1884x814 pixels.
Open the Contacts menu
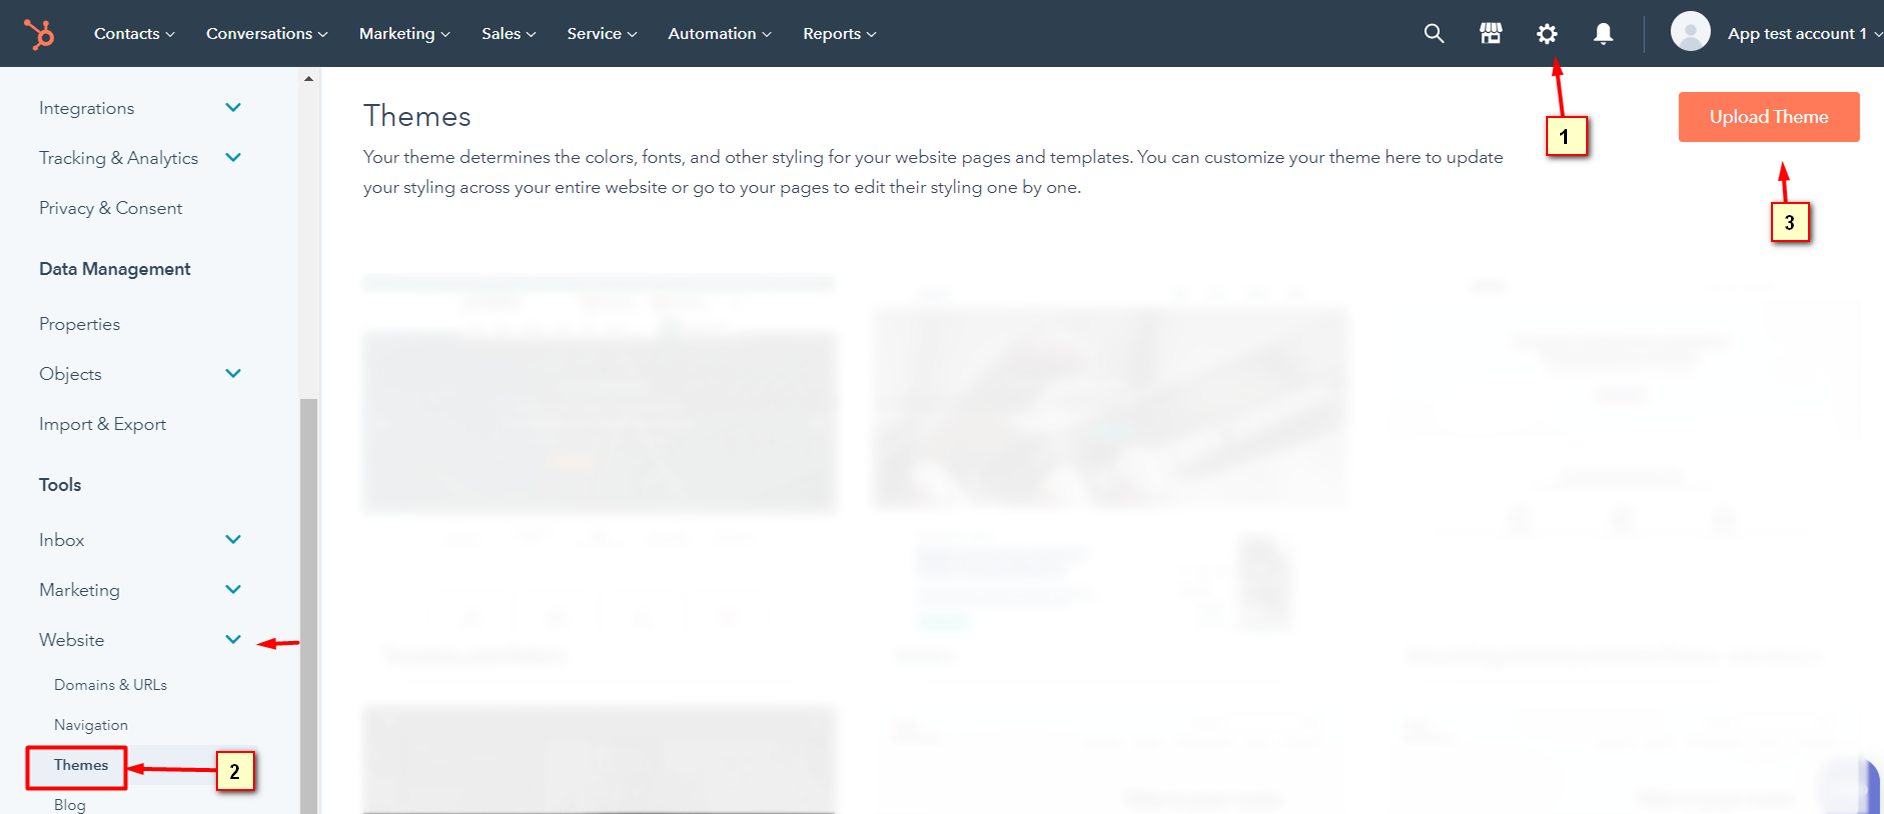point(134,34)
